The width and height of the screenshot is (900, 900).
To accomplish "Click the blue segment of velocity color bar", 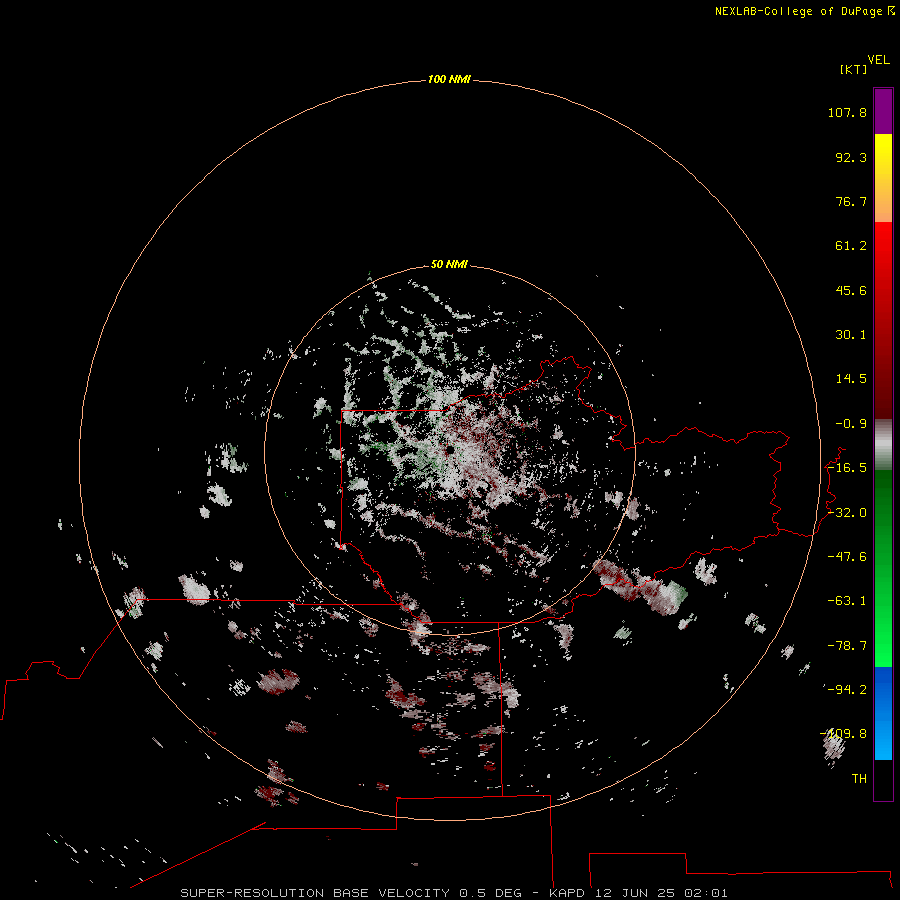I will point(883,713).
